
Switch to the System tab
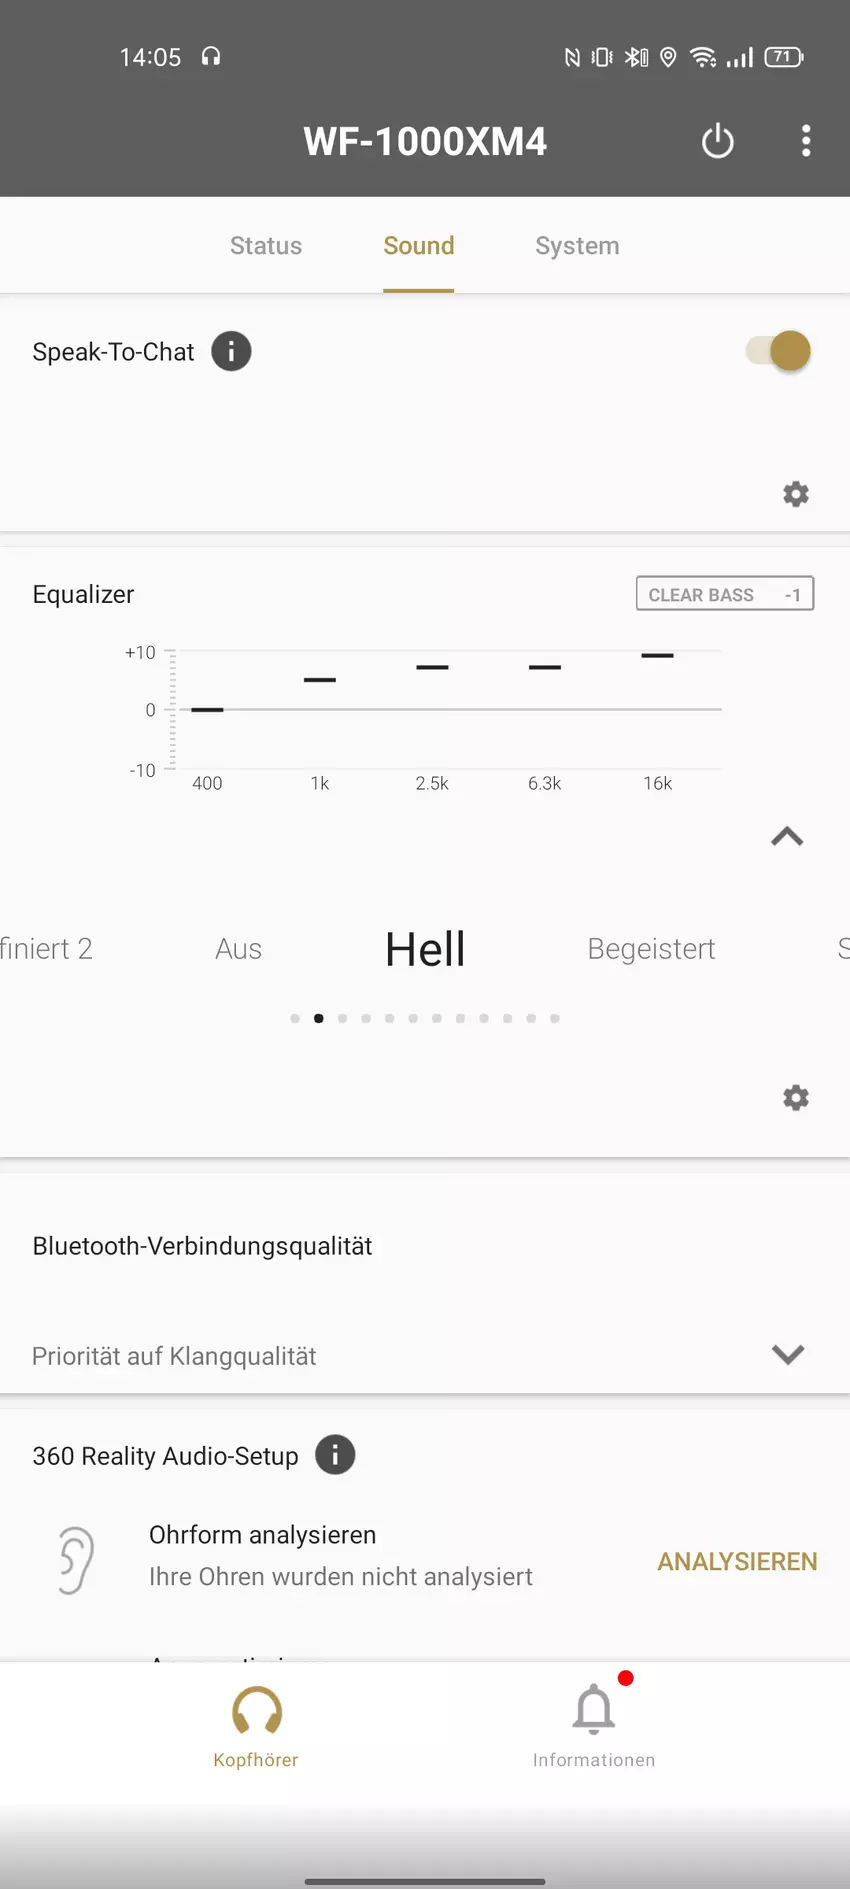click(577, 246)
